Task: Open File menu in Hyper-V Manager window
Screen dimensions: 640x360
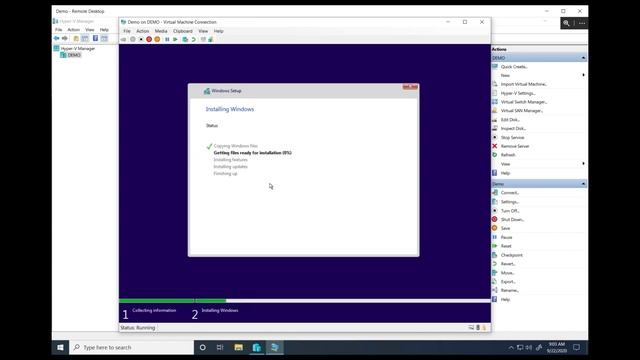Action: [59, 30]
